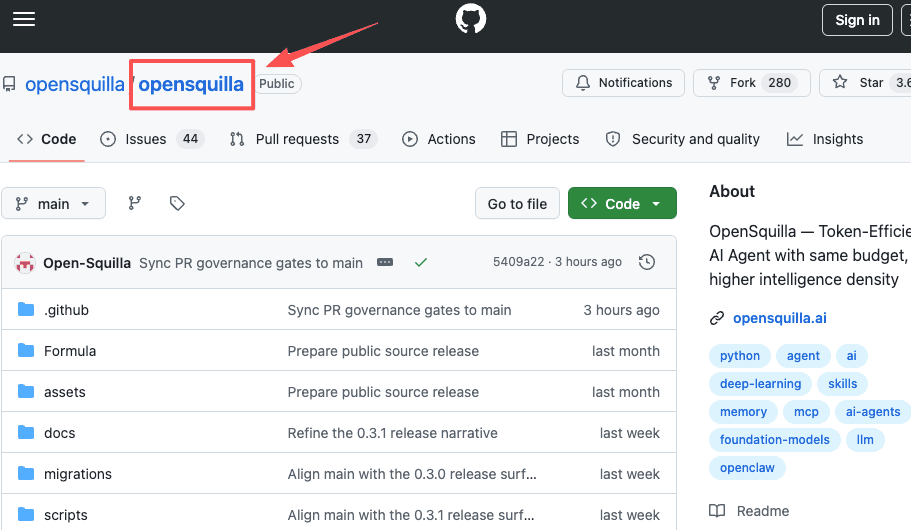The height and width of the screenshot is (530, 911).
Task: Click the migrations folder icon
Action: point(26,473)
